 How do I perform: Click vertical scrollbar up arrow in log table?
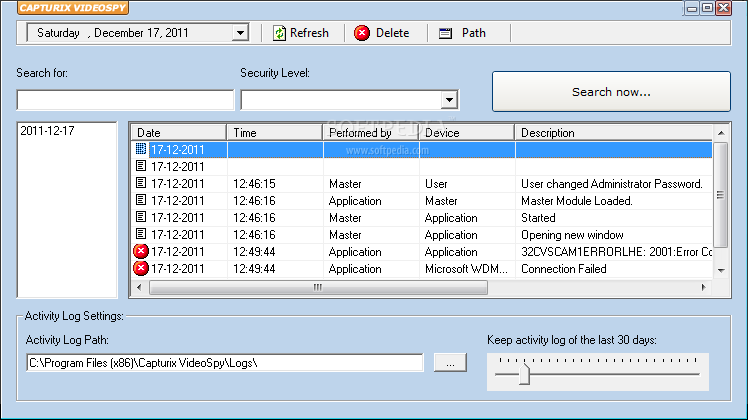(x=721, y=133)
